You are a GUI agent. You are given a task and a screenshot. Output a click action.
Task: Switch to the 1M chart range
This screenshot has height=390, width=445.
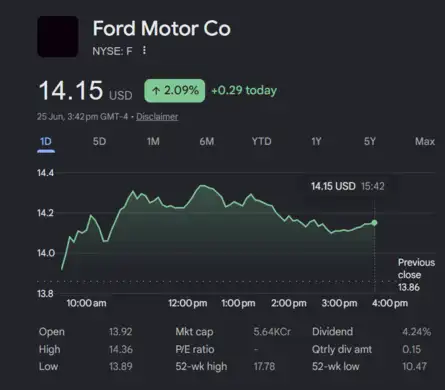153,142
